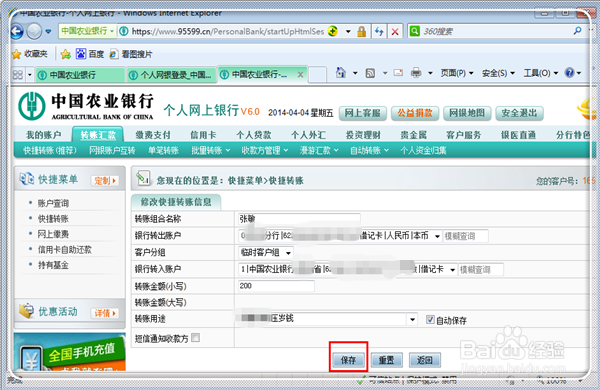Image resolution: width=600 pixels, height=390 pixels.
Task: Select the 转账汇款 tab
Action: [x=98, y=135]
